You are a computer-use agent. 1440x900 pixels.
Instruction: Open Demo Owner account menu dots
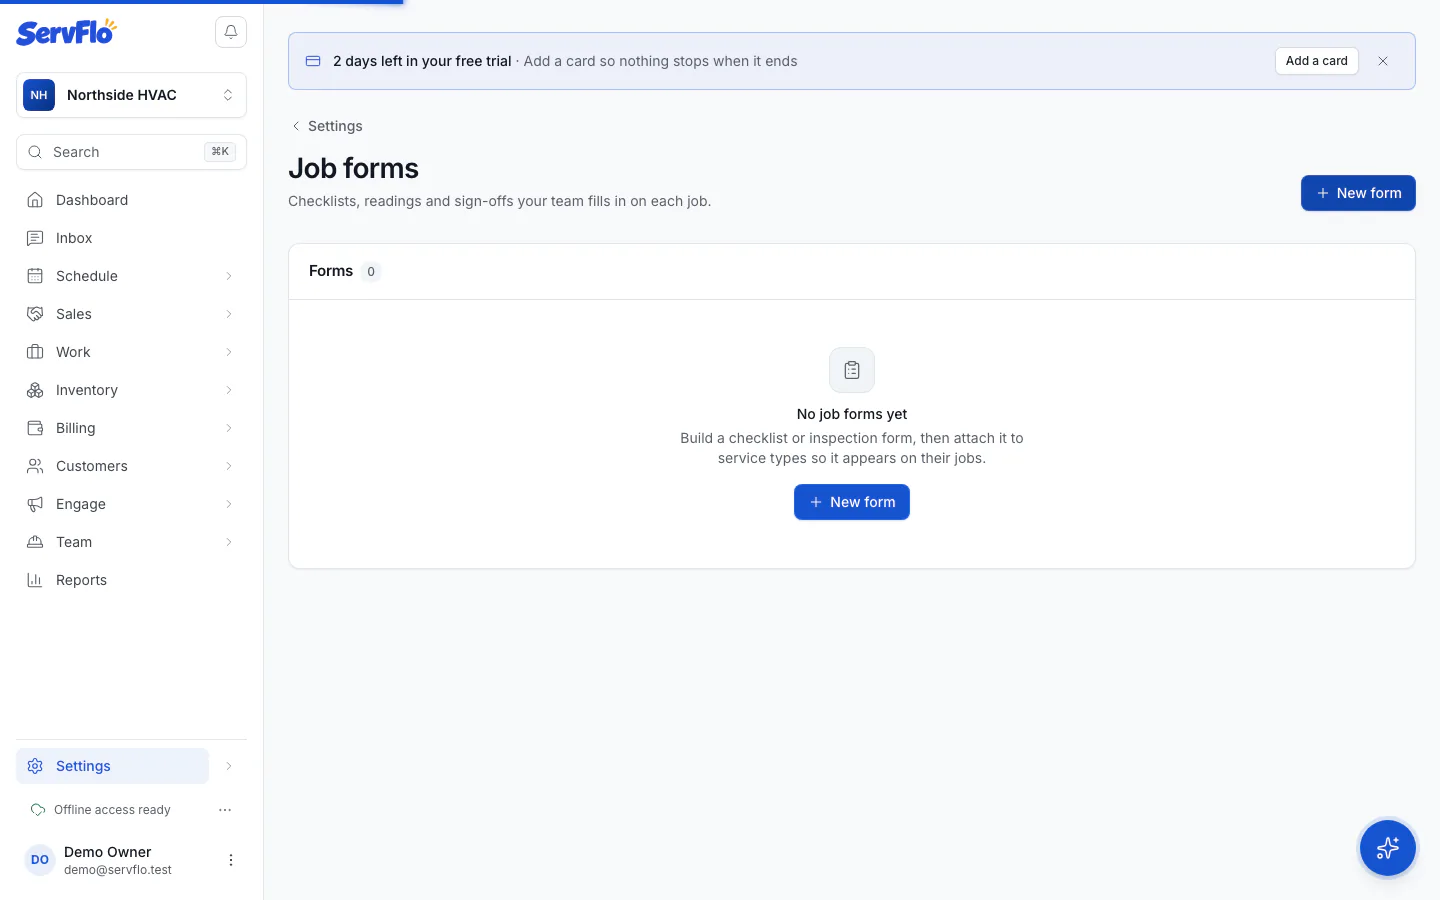[x=231, y=860]
